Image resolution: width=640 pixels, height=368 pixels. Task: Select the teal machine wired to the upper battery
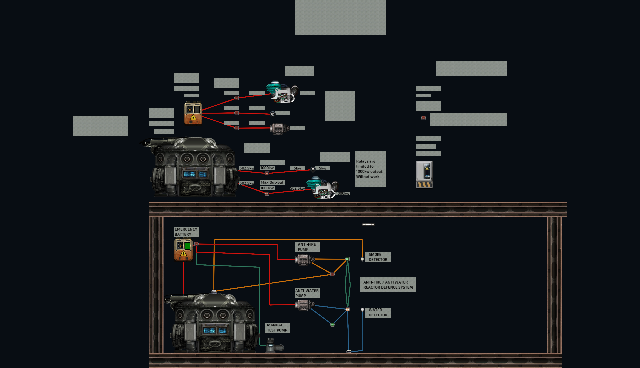282,92
